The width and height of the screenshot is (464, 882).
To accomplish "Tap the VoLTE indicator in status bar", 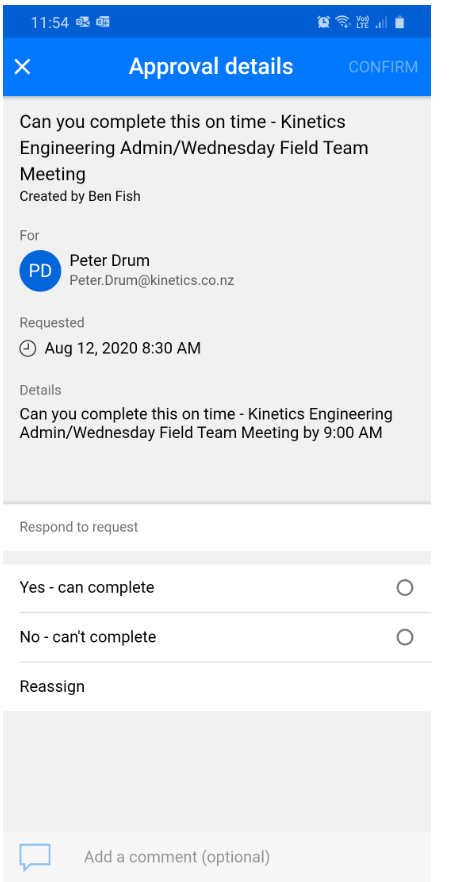I will 362,22.
